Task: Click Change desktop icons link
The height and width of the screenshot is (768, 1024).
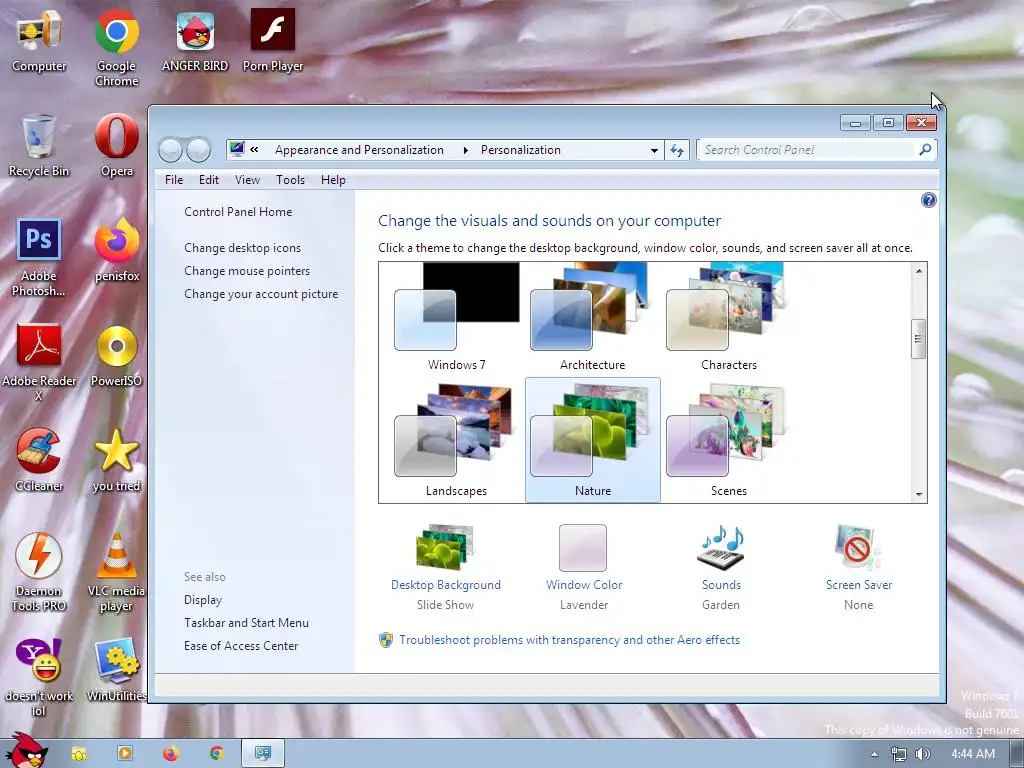Action: point(242,248)
